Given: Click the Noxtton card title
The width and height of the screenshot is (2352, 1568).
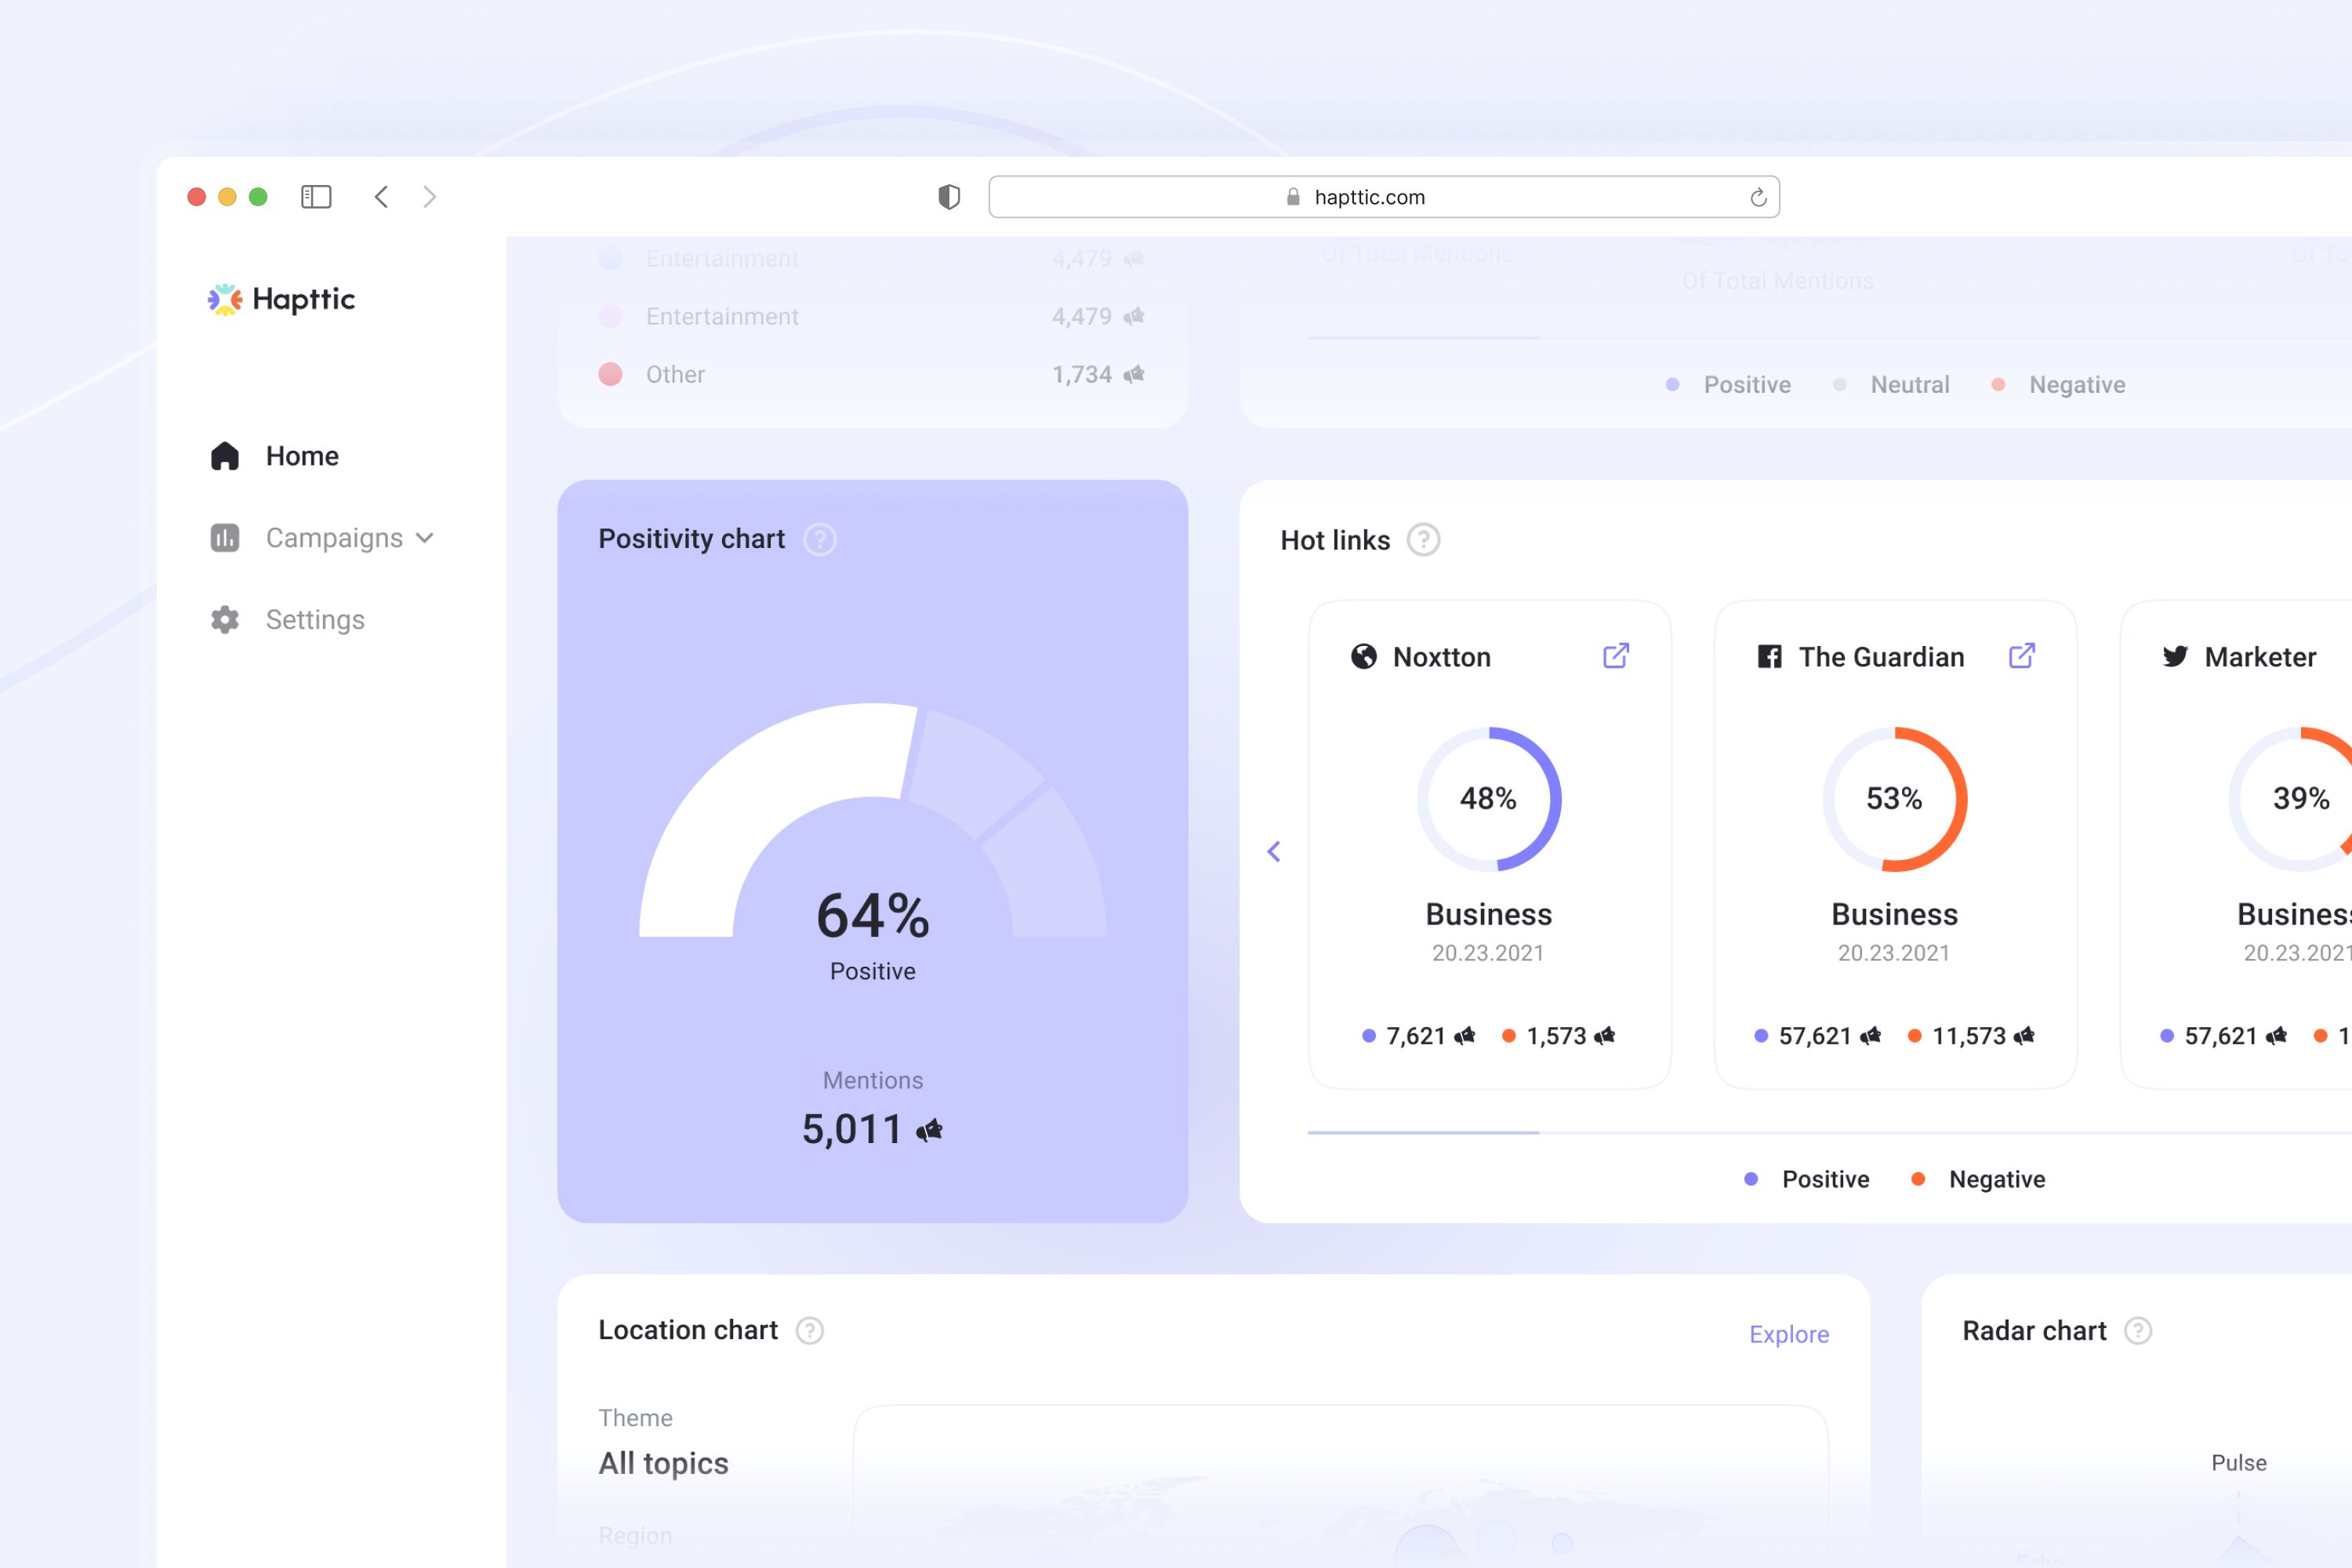Looking at the screenshot, I should click(1442, 657).
